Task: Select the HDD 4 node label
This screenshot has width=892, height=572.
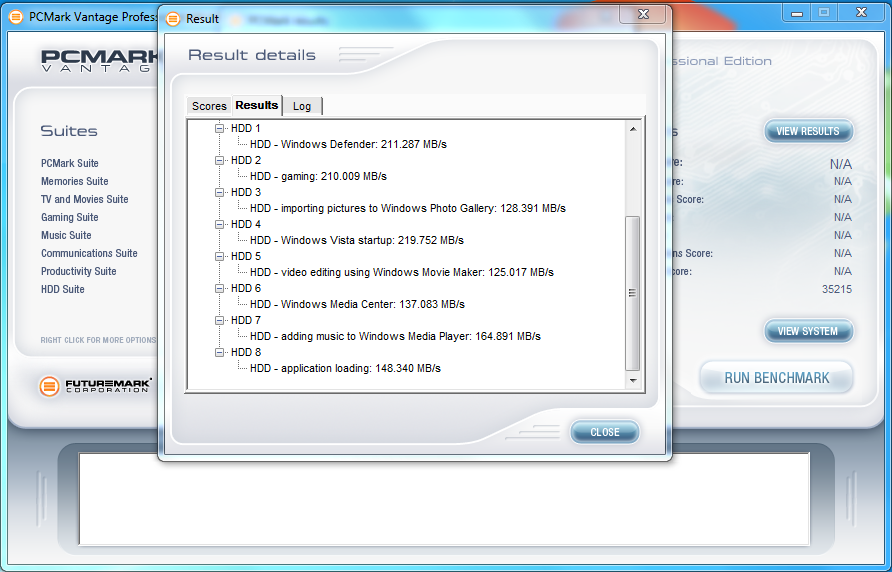Action: tap(246, 224)
